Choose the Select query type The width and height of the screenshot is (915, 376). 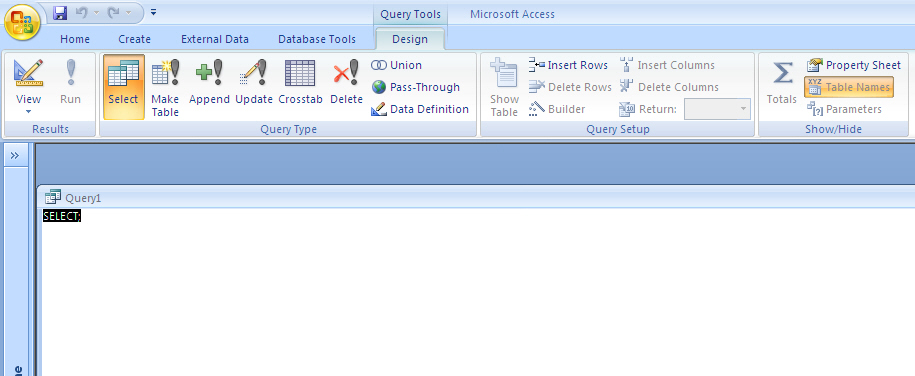(x=123, y=87)
